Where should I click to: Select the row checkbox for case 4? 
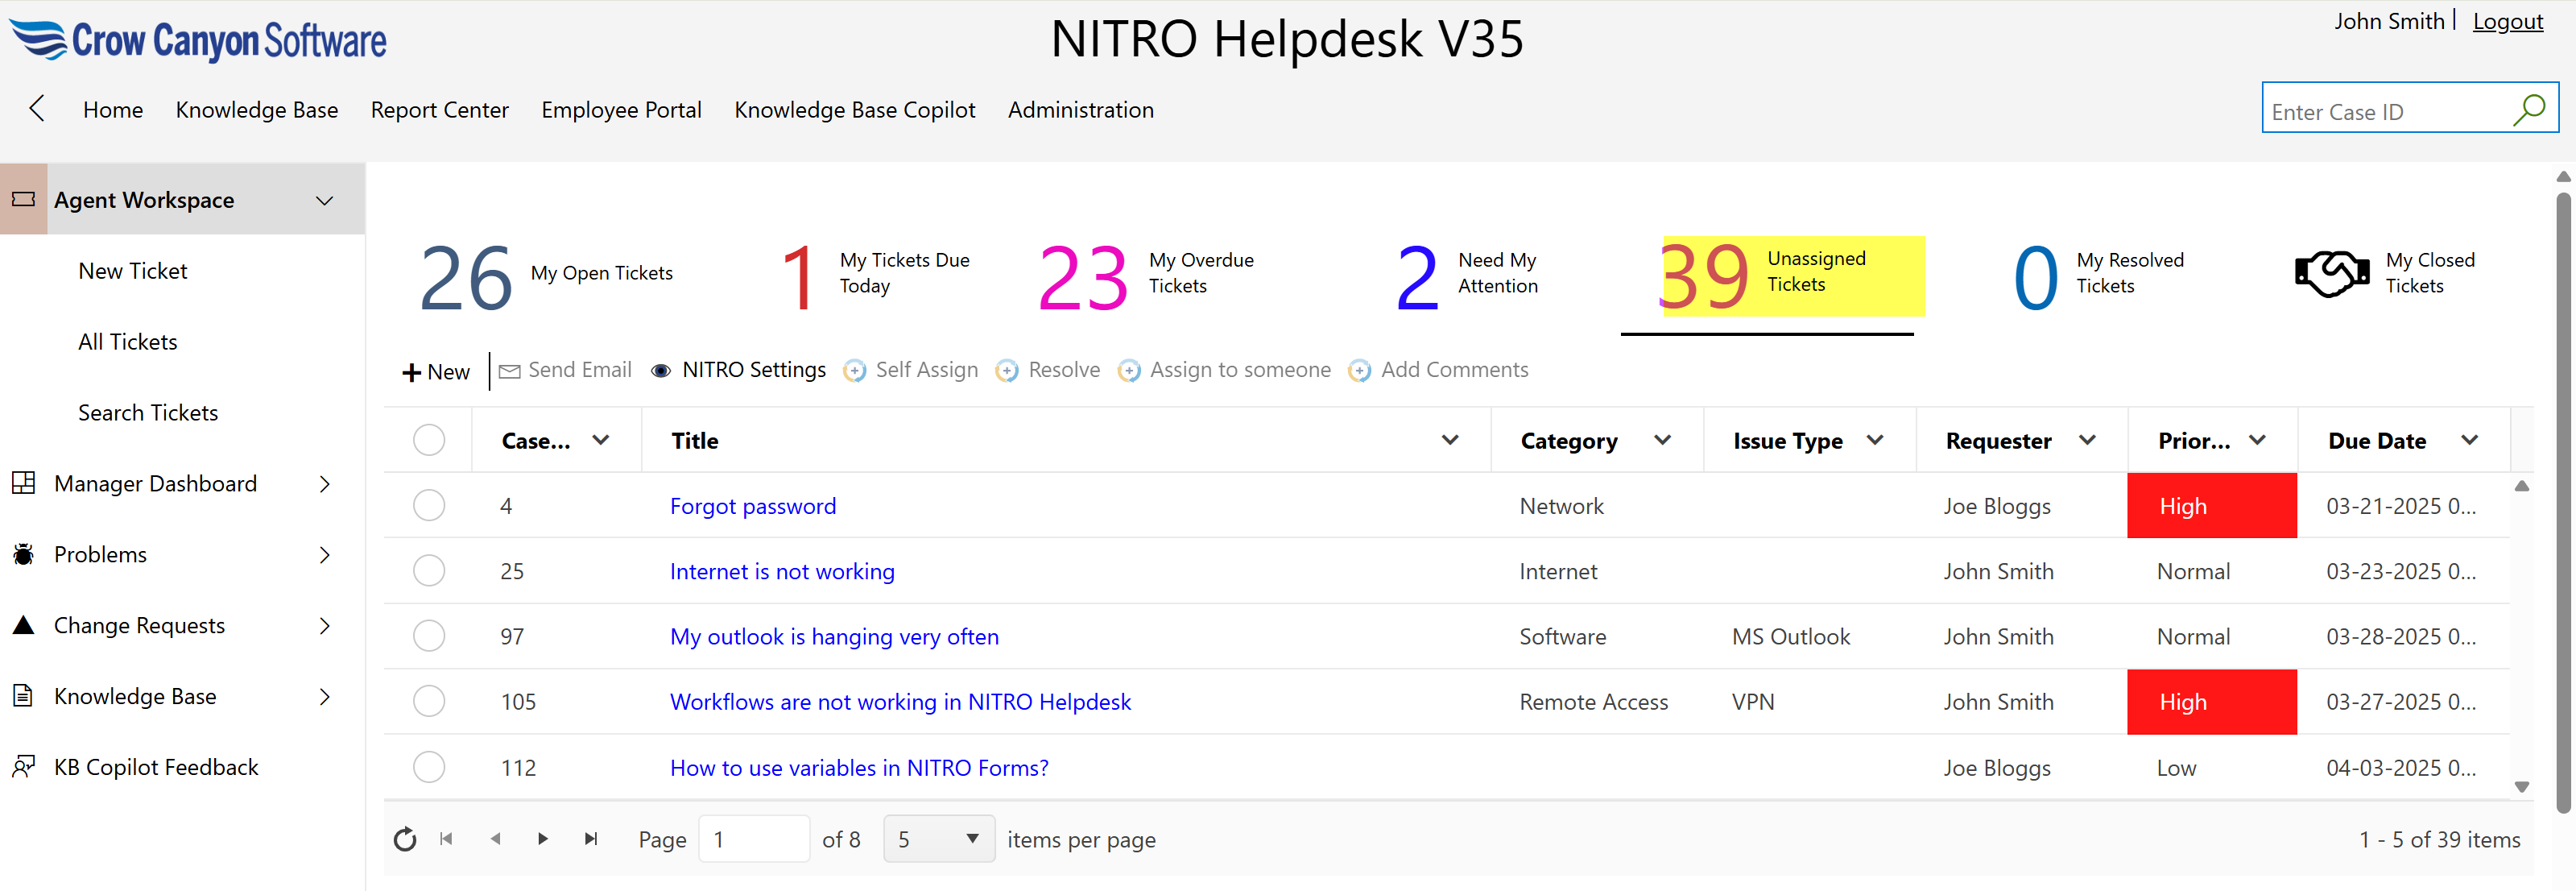click(x=429, y=505)
